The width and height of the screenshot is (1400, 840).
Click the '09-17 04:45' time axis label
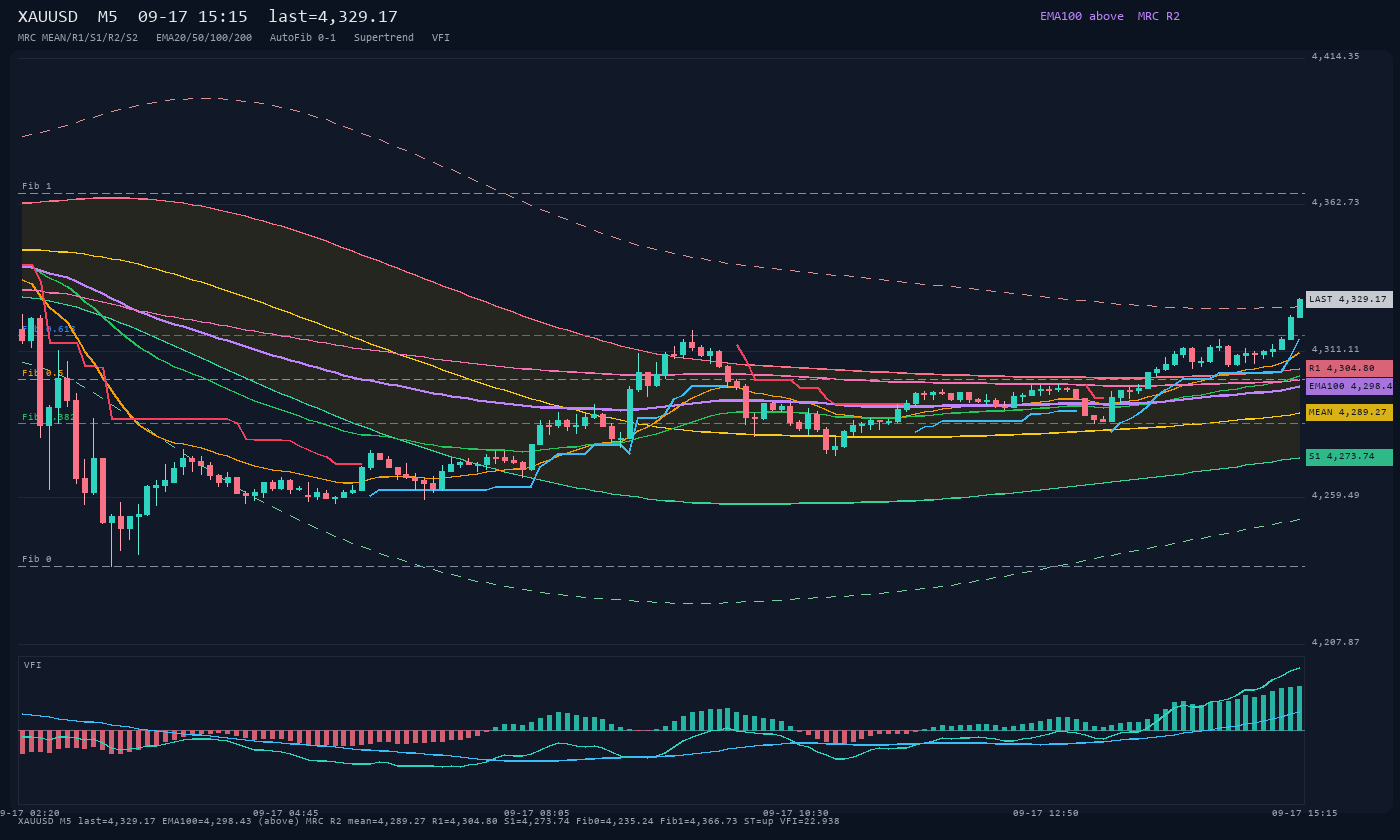[286, 813]
